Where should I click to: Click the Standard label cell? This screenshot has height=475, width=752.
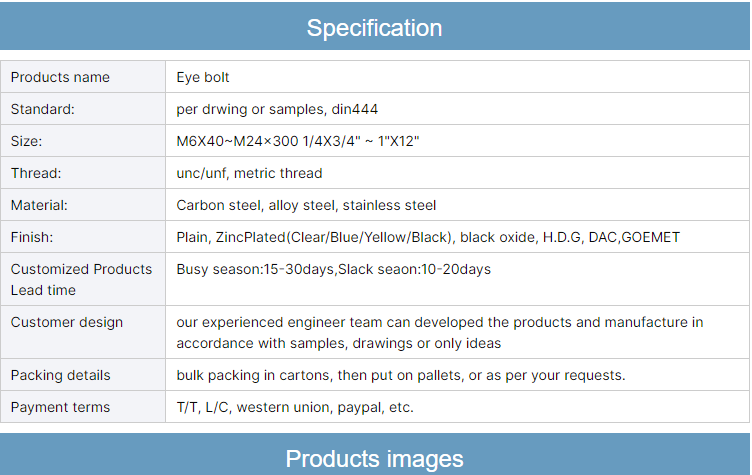click(43, 109)
